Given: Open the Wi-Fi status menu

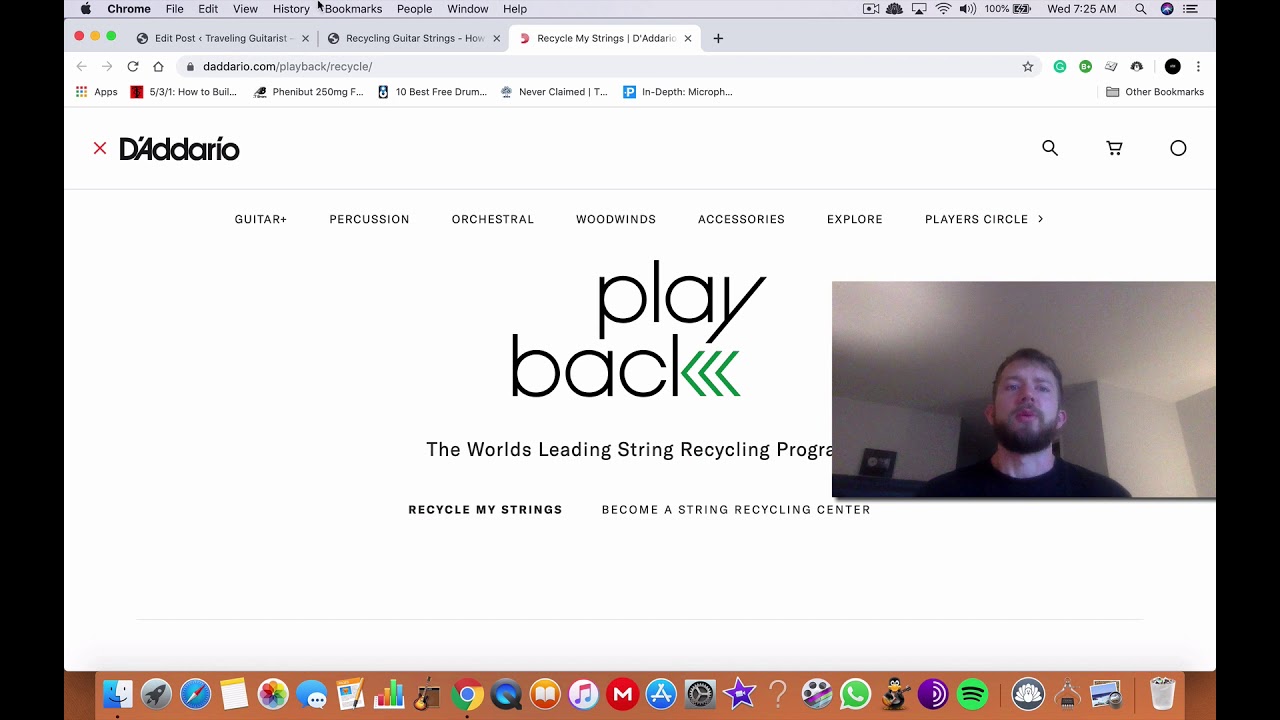Looking at the screenshot, I should point(943,9).
